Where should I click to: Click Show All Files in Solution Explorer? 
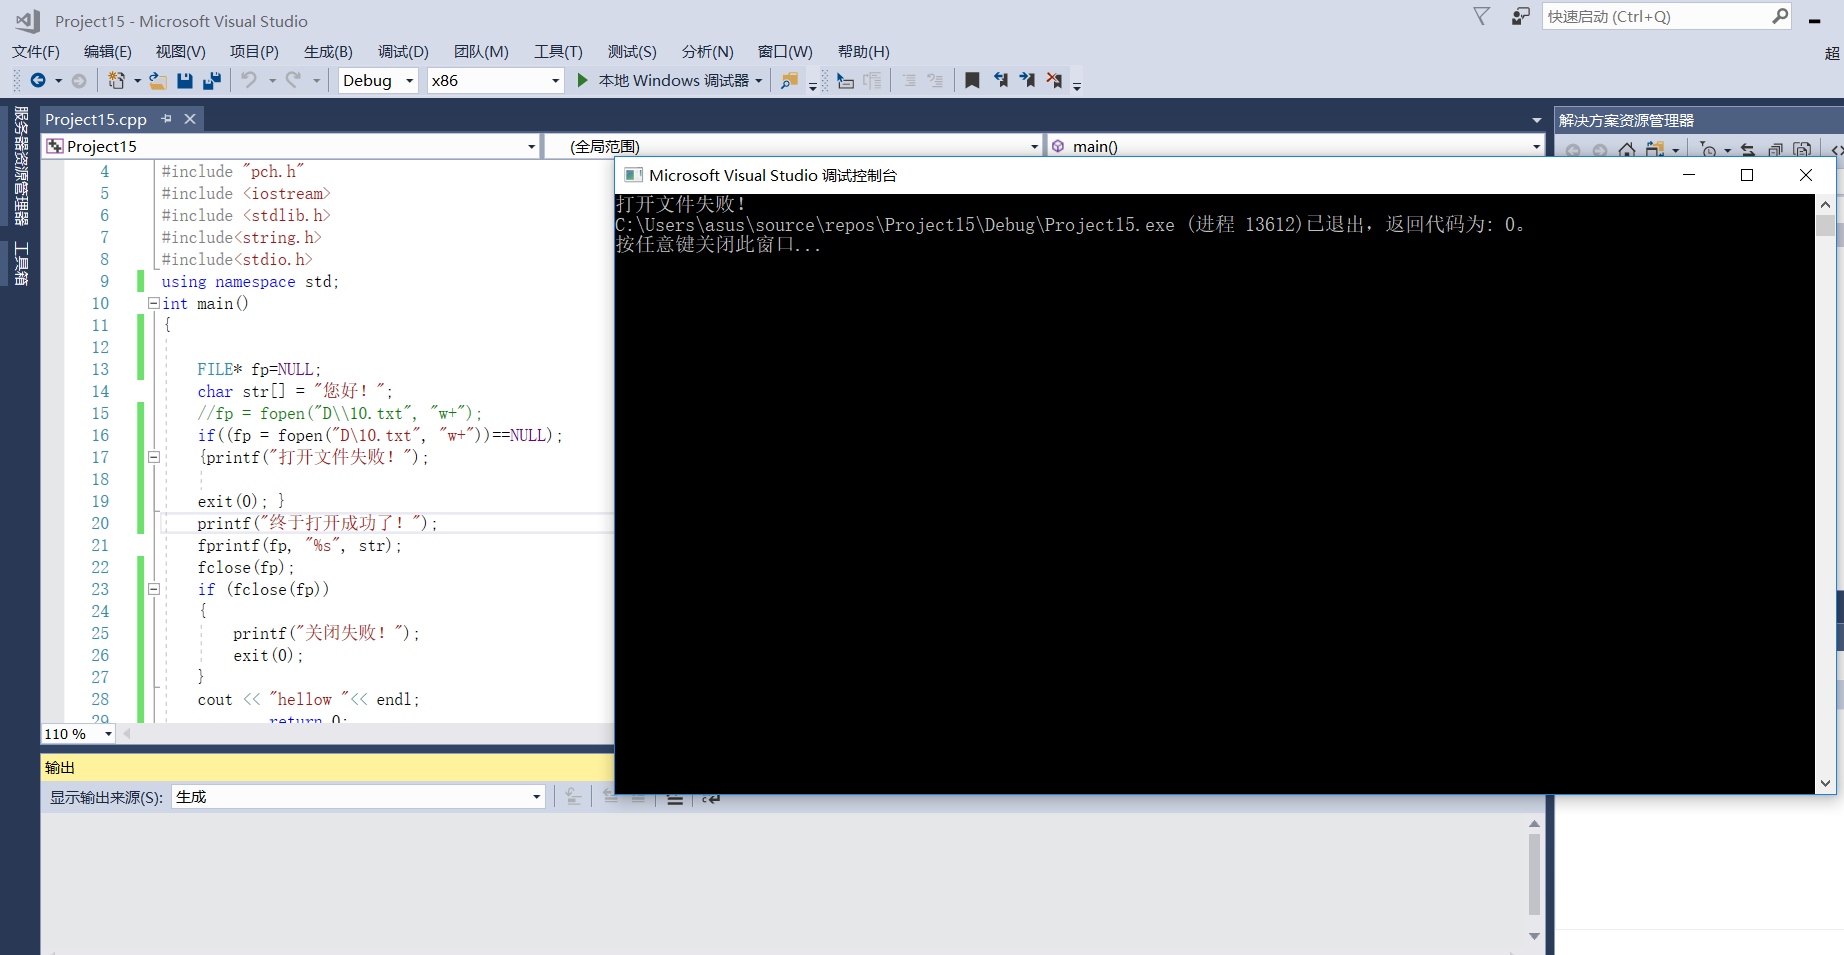coord(1802,150)
